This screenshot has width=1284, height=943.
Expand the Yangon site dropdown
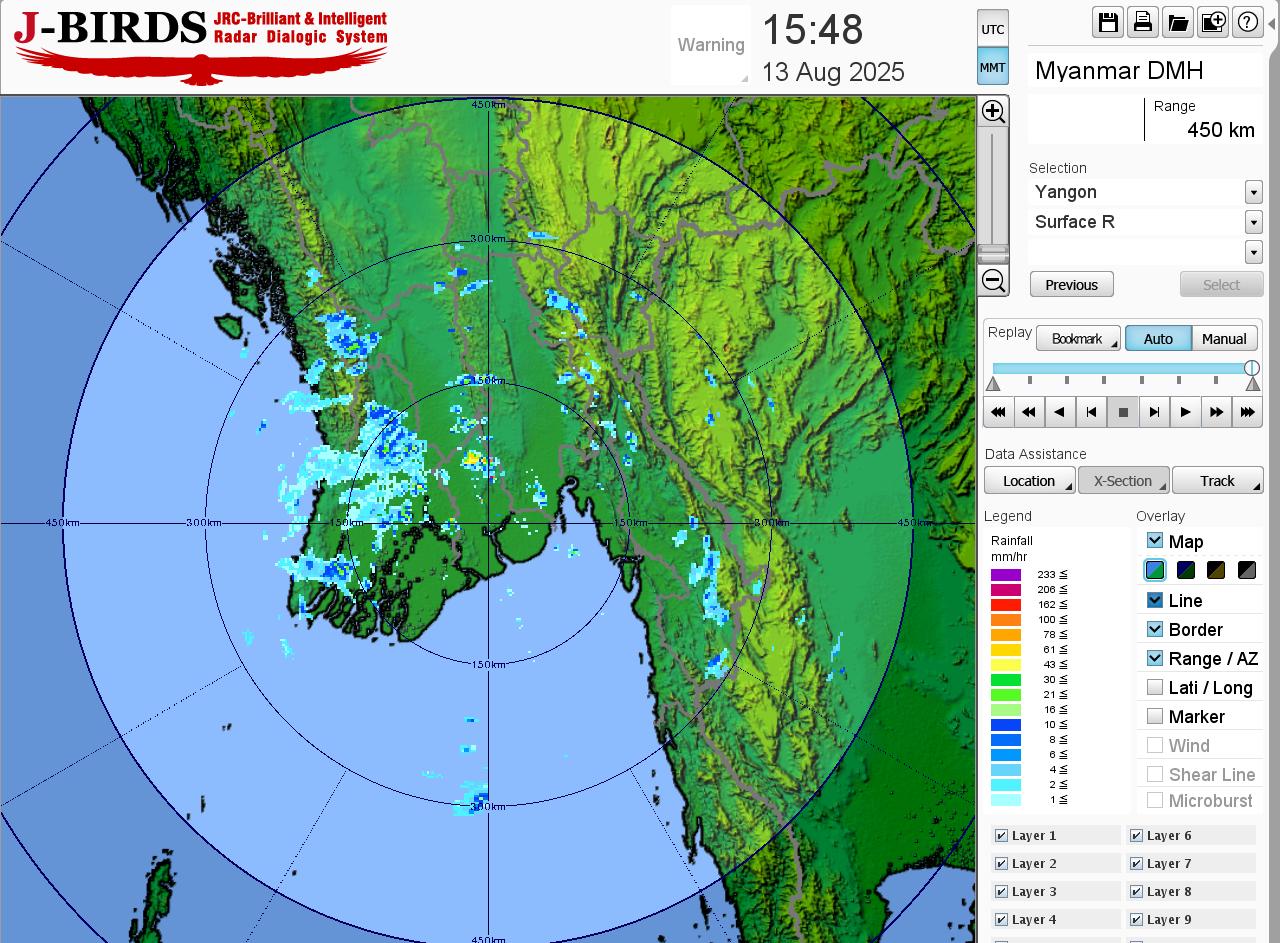tap(1253, 192)
